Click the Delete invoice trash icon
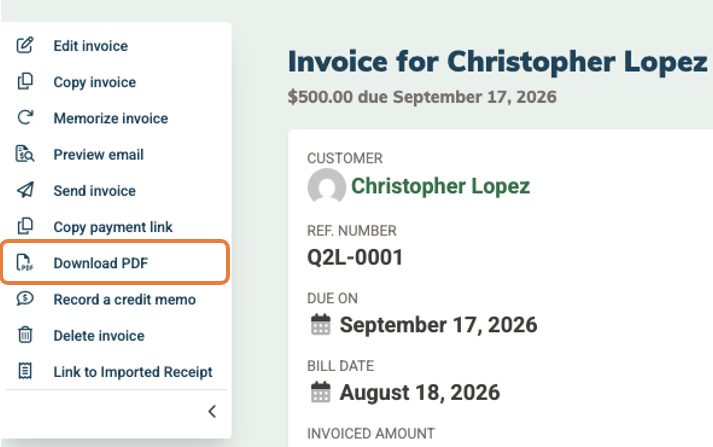Viewport: 713px width, 447px height. 25,335
